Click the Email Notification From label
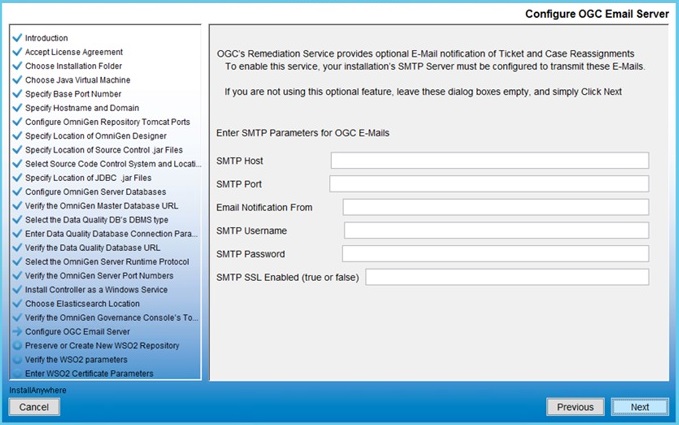 pyautogui.click(x=264, y=208)
